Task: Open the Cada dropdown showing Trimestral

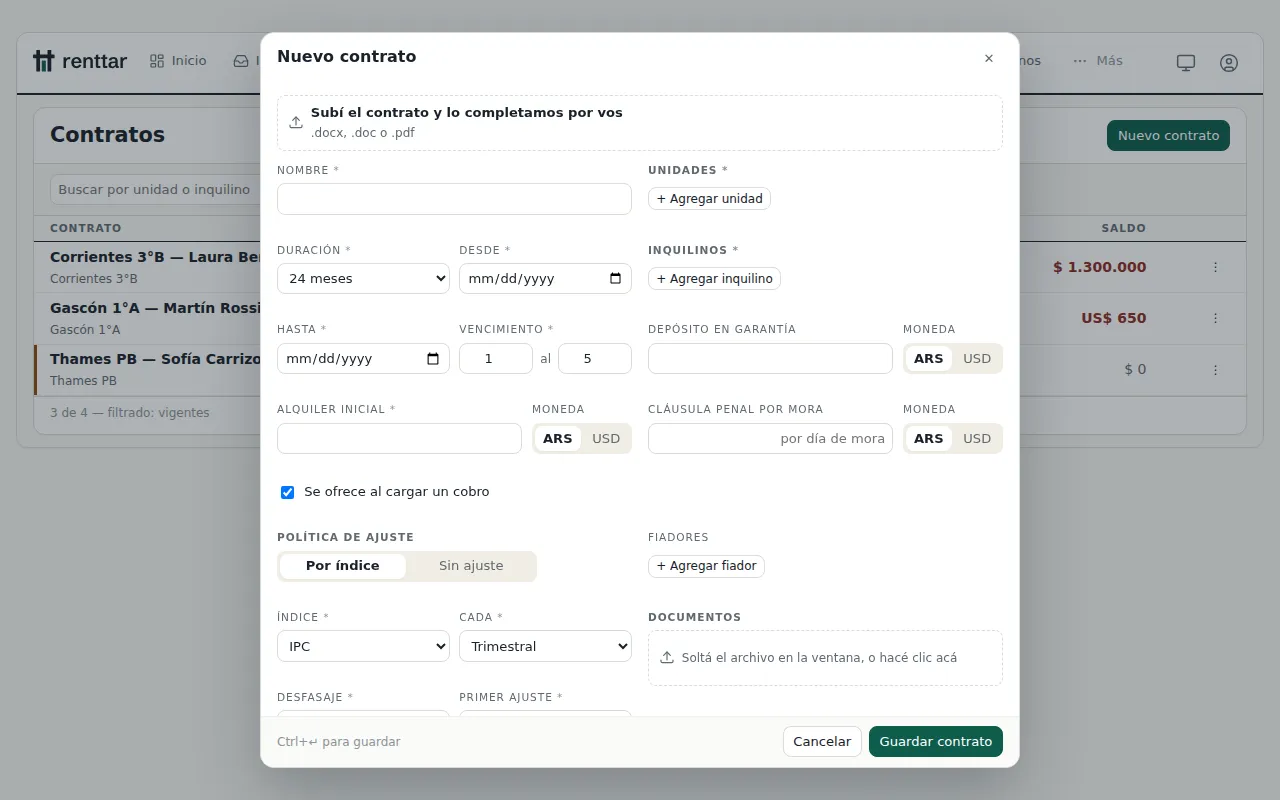Action: (x=545, y=646)
